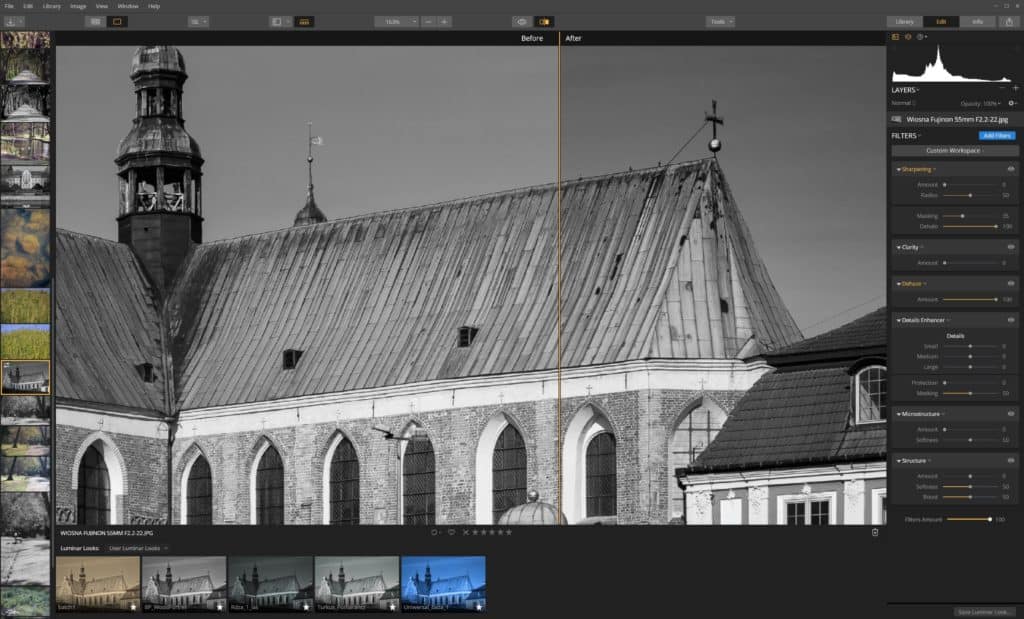Open the Image menu
Image resolution: width=1024 pixels, height=619 pixels.
78,6
